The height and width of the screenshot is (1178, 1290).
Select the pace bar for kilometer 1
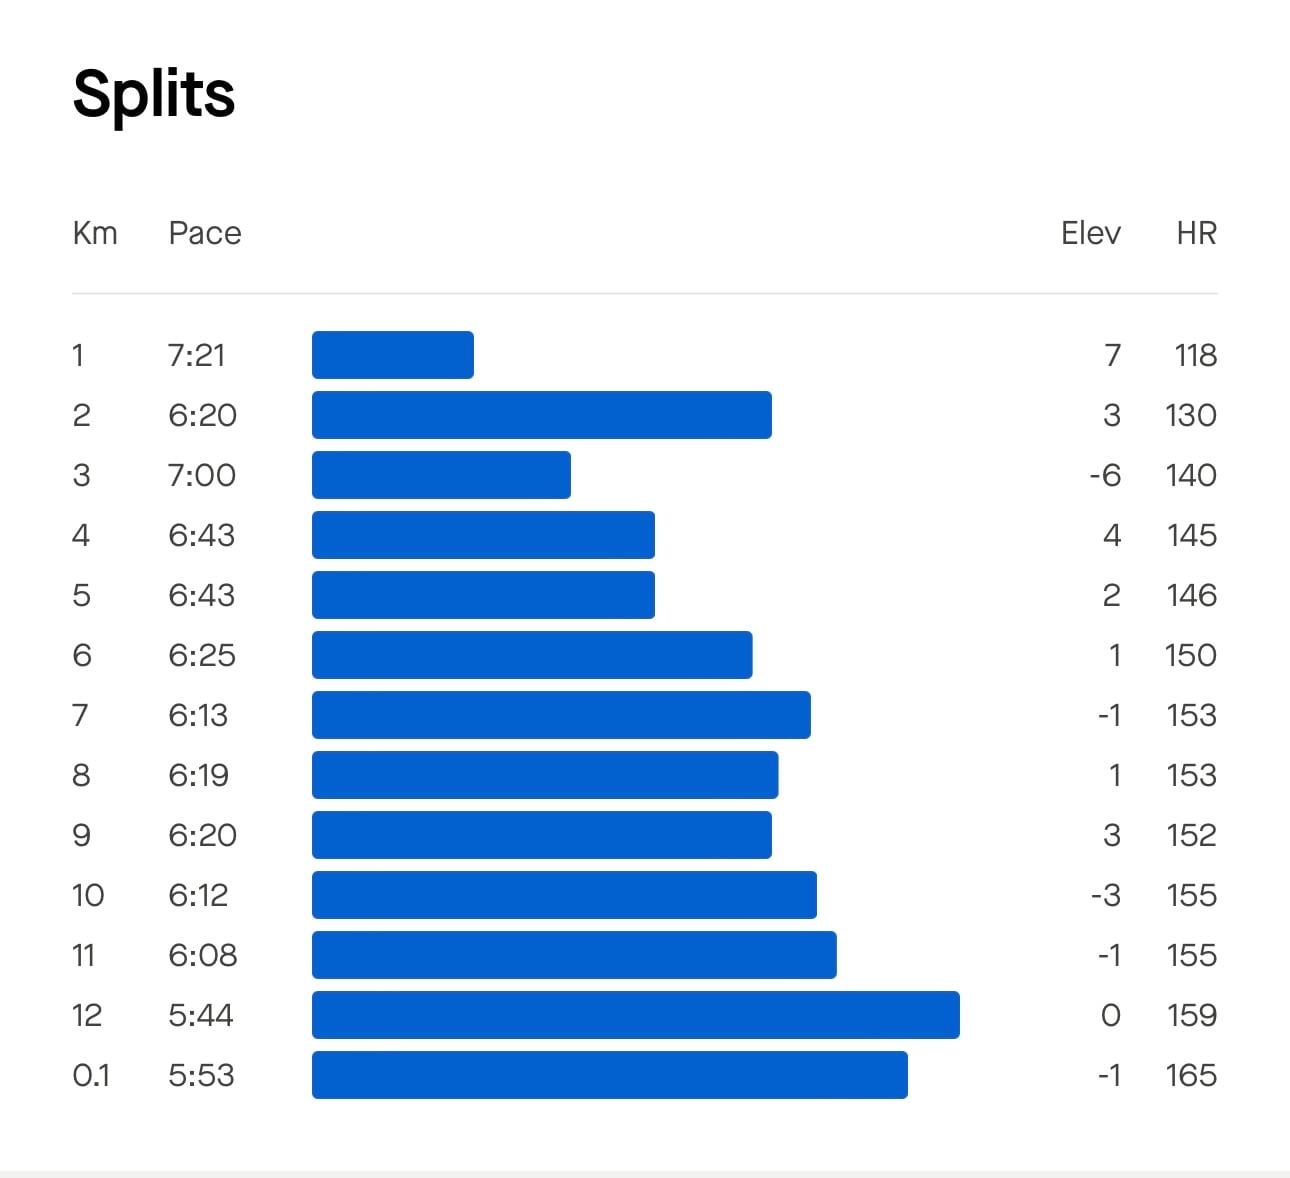[x=393, y=355]
